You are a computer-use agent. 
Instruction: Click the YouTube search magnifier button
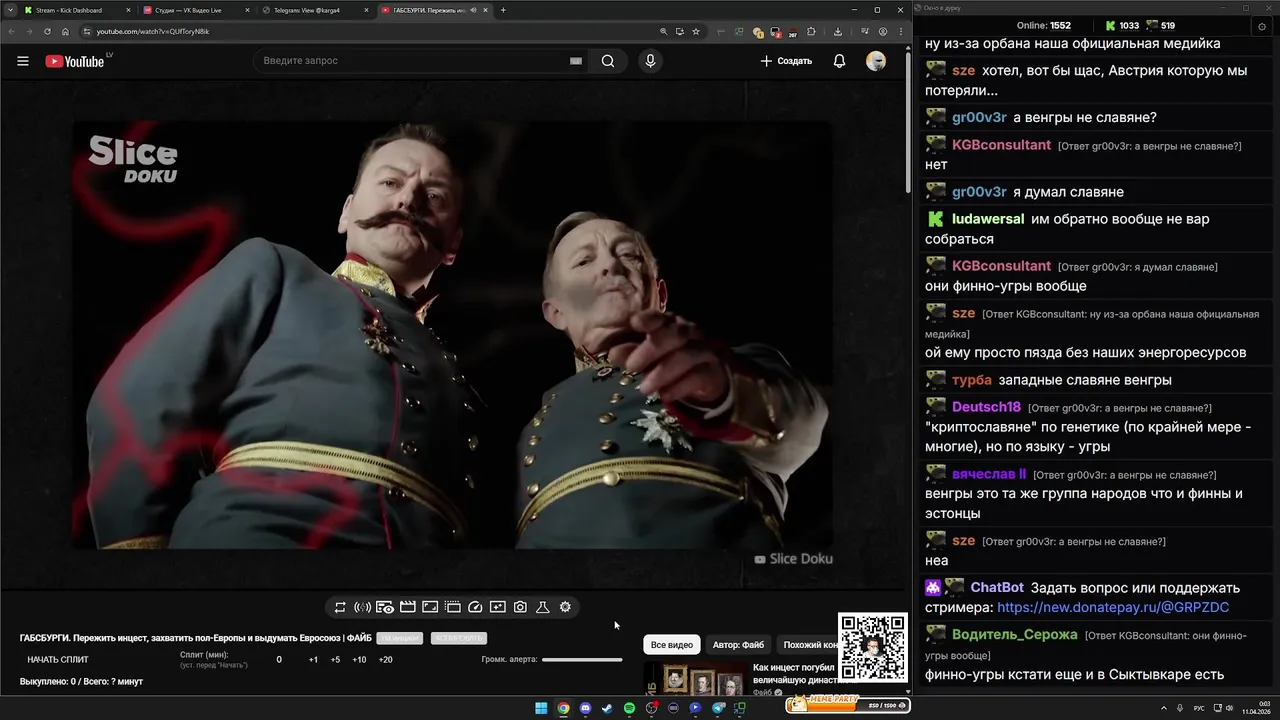pos(608,61)
